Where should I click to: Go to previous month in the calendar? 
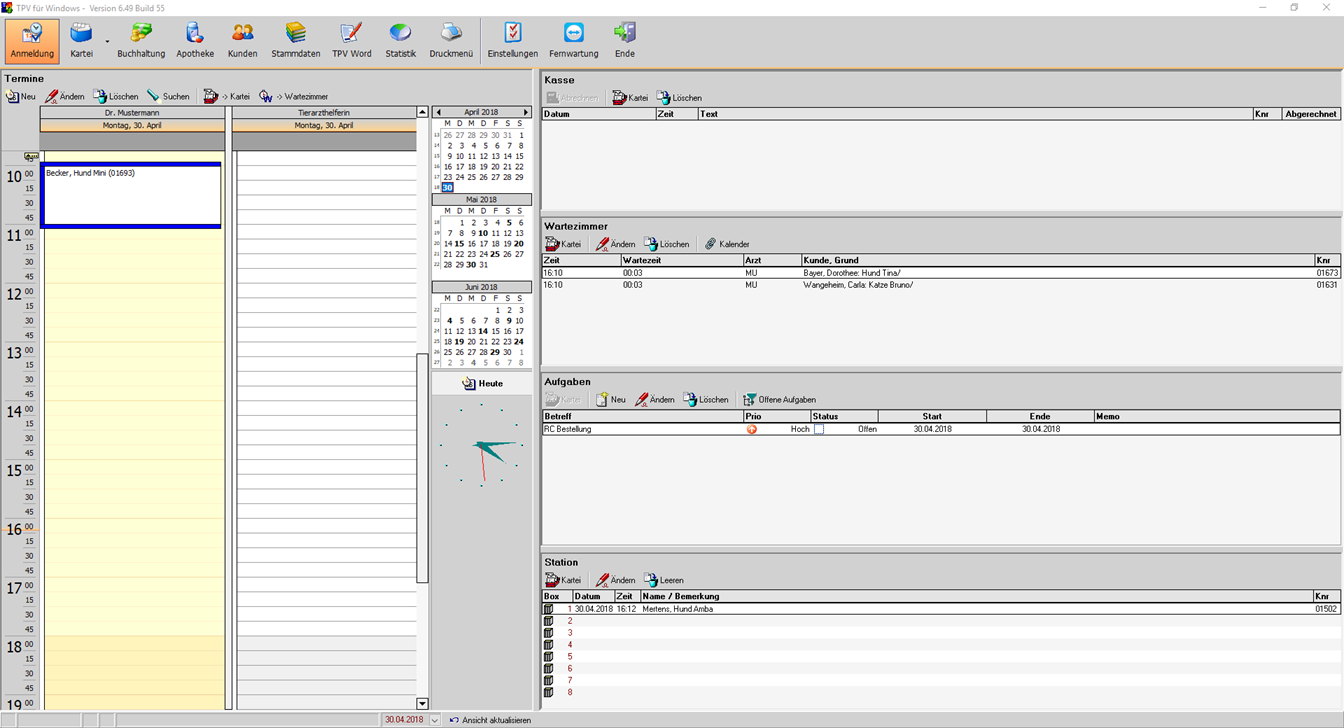(438, 112)
